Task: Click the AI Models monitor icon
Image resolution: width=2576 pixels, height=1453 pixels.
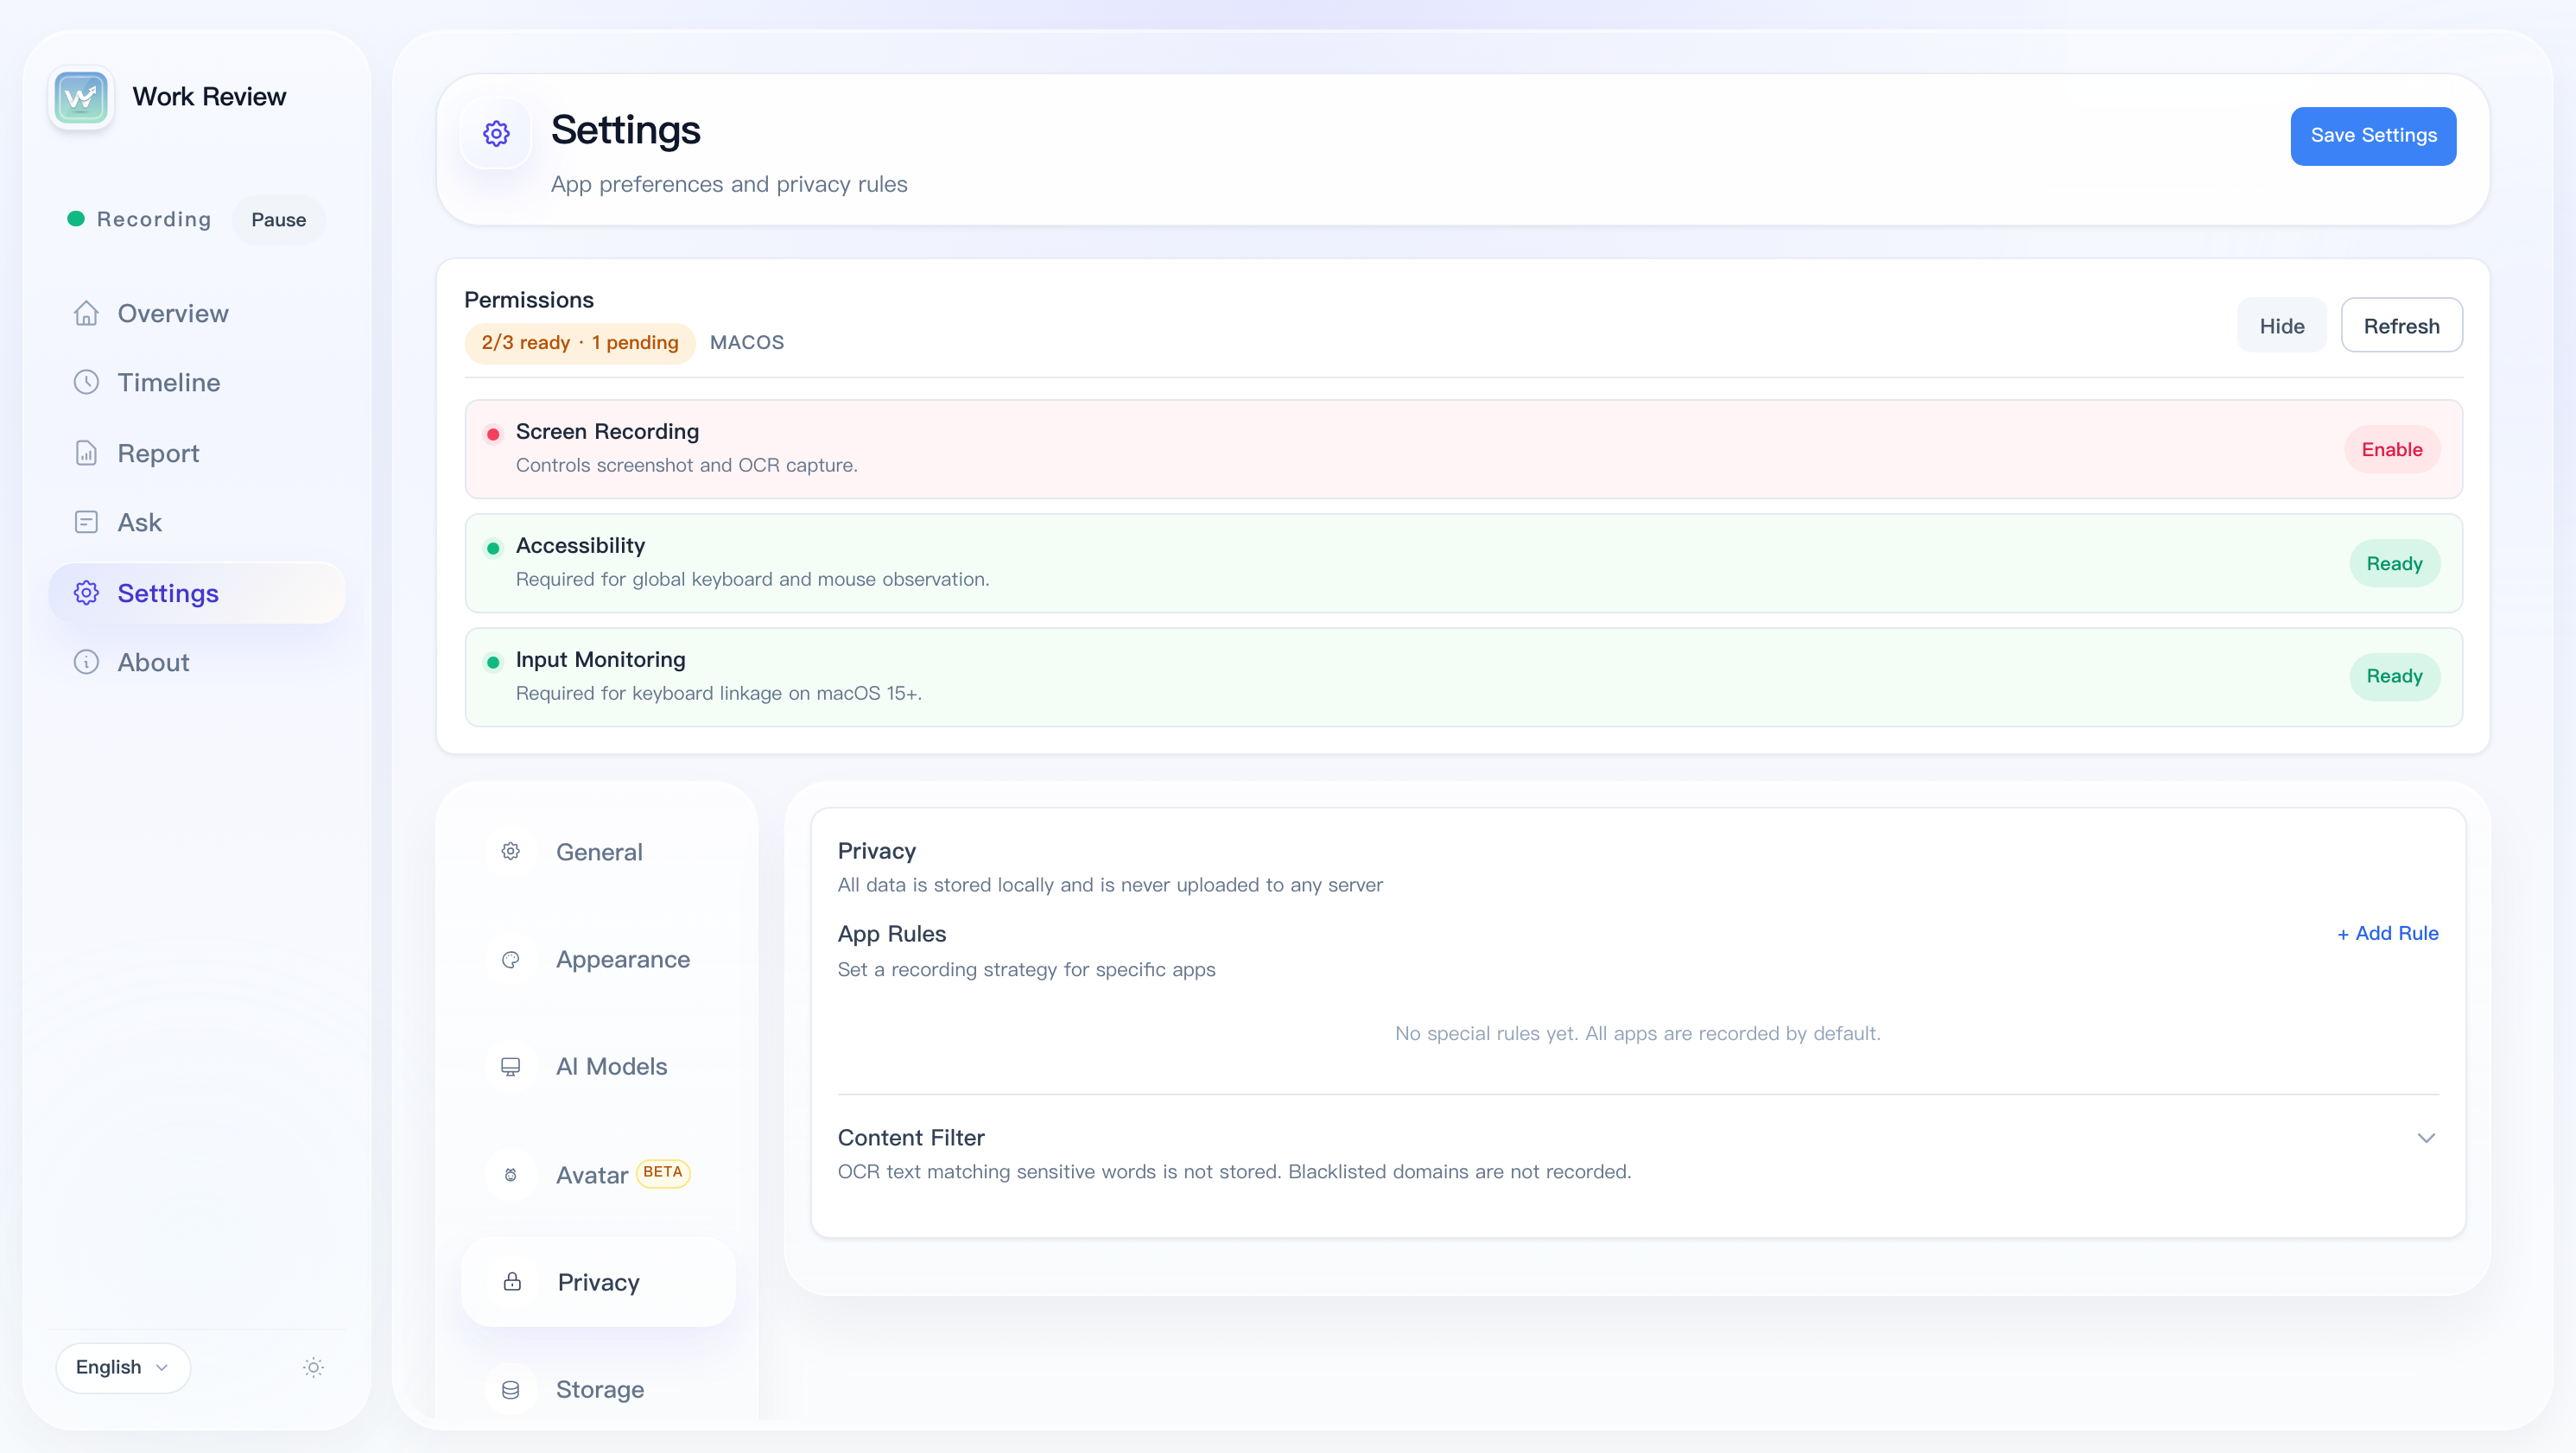Action: click(510, 1066)
